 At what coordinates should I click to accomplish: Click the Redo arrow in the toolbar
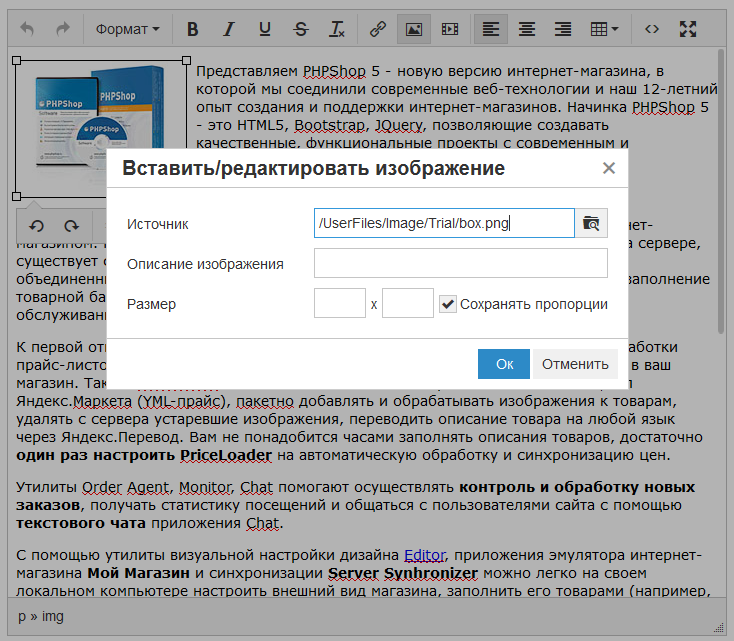click(x=62, y=29)
